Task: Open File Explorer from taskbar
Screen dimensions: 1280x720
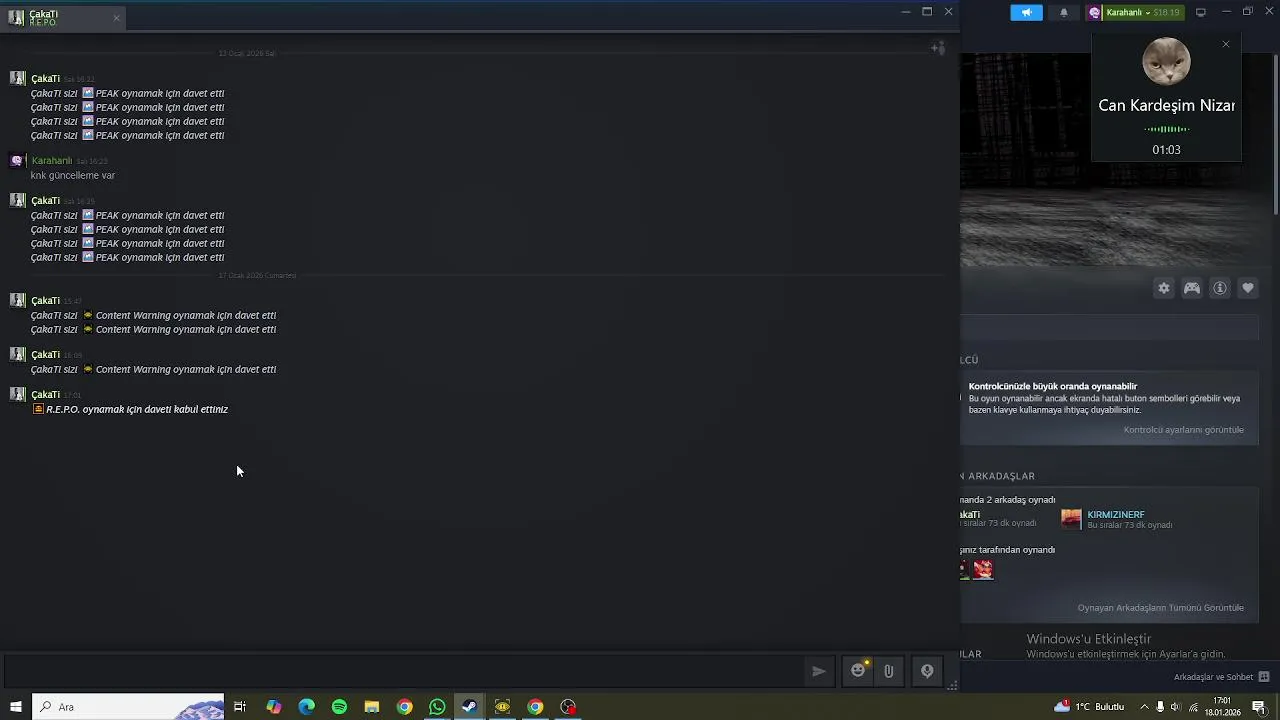Action: 372,707
